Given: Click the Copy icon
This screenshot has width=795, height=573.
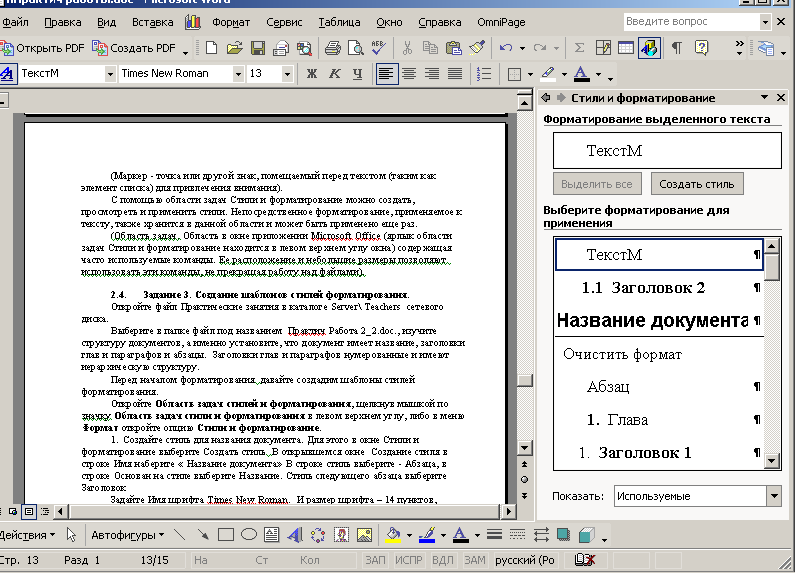Looking at the screenshot, I should 430,48.
